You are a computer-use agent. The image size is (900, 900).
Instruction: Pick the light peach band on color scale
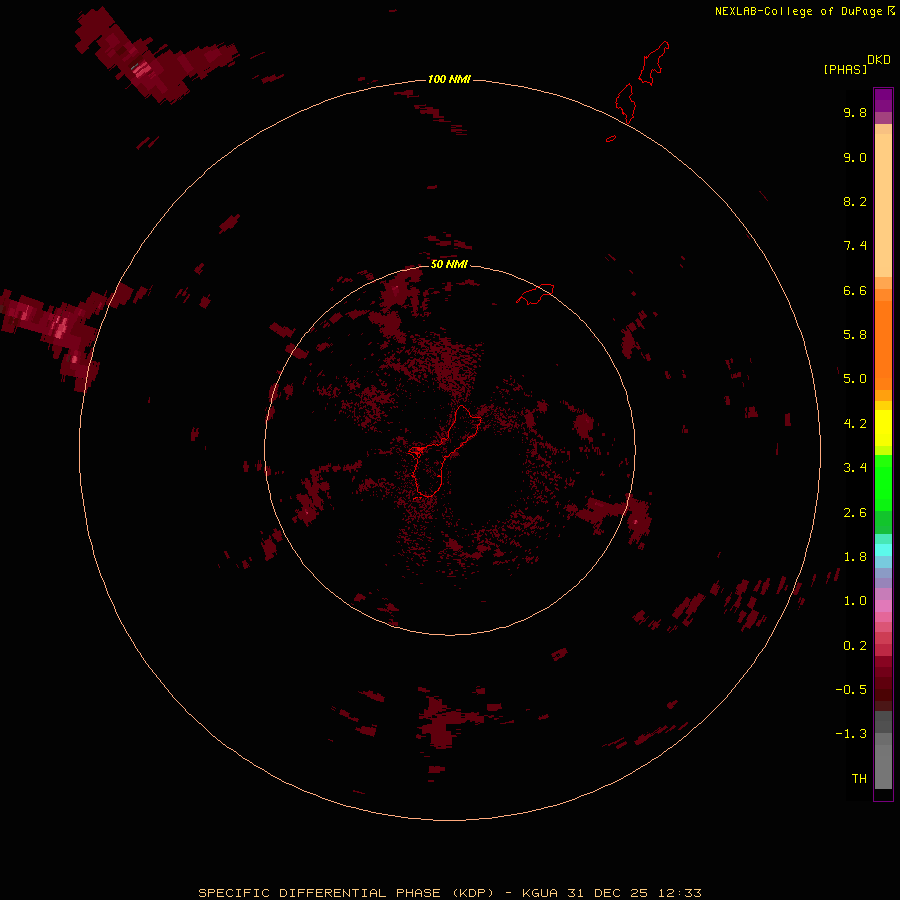883,205
